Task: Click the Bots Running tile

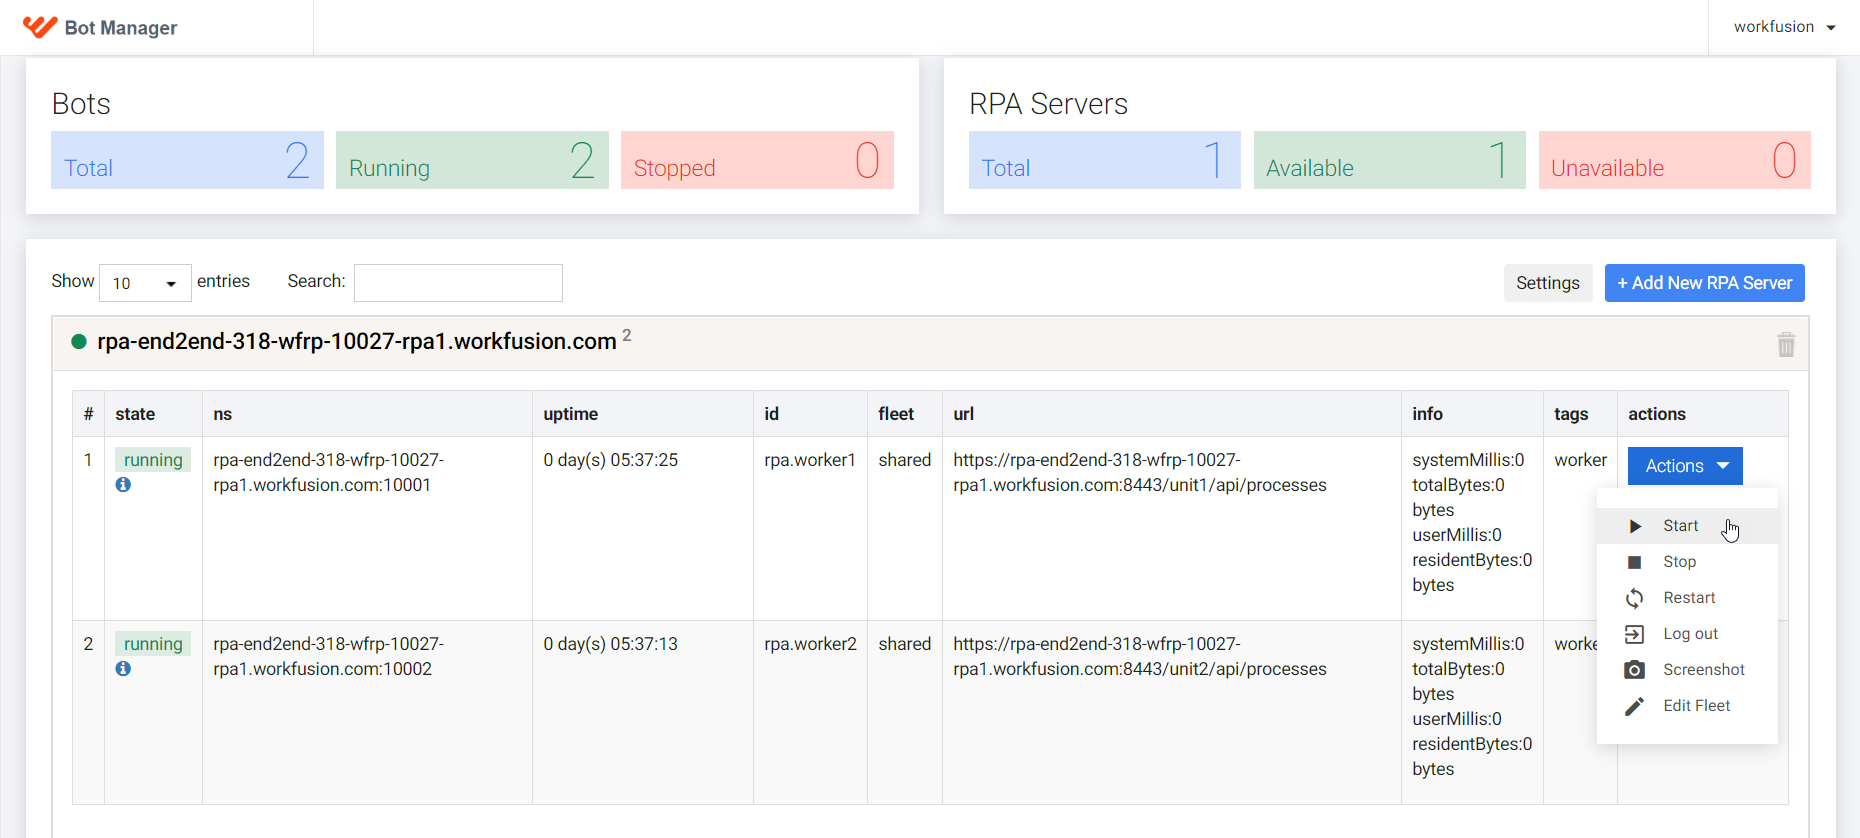Action: coord(472,160)
